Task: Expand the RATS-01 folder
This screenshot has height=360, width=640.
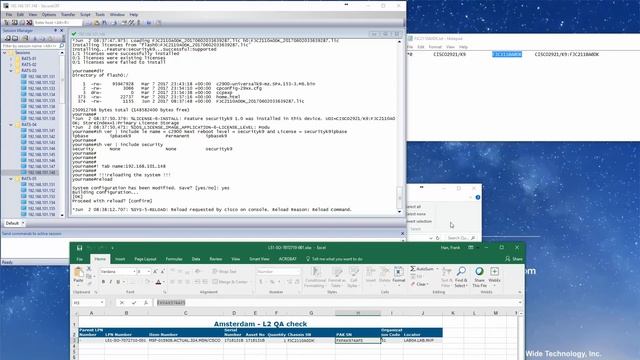Action: 11,58
